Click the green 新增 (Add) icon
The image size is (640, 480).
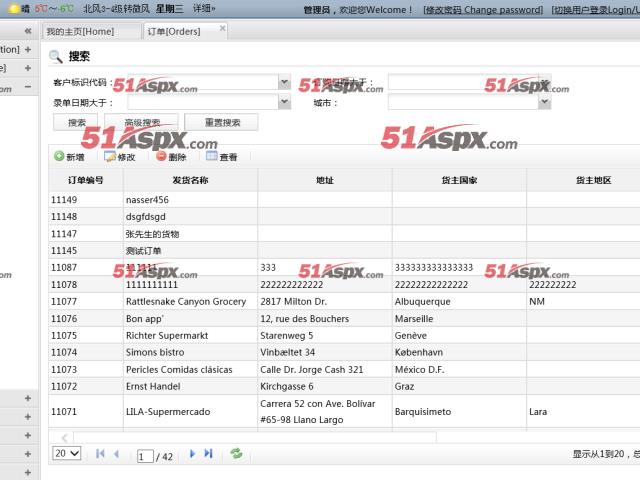(x=59, y=157)
